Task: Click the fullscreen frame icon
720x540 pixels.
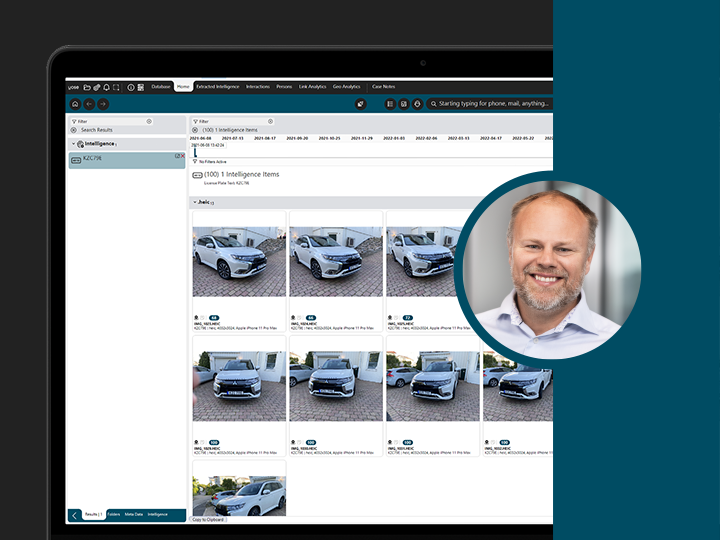Action: (116, 87)
